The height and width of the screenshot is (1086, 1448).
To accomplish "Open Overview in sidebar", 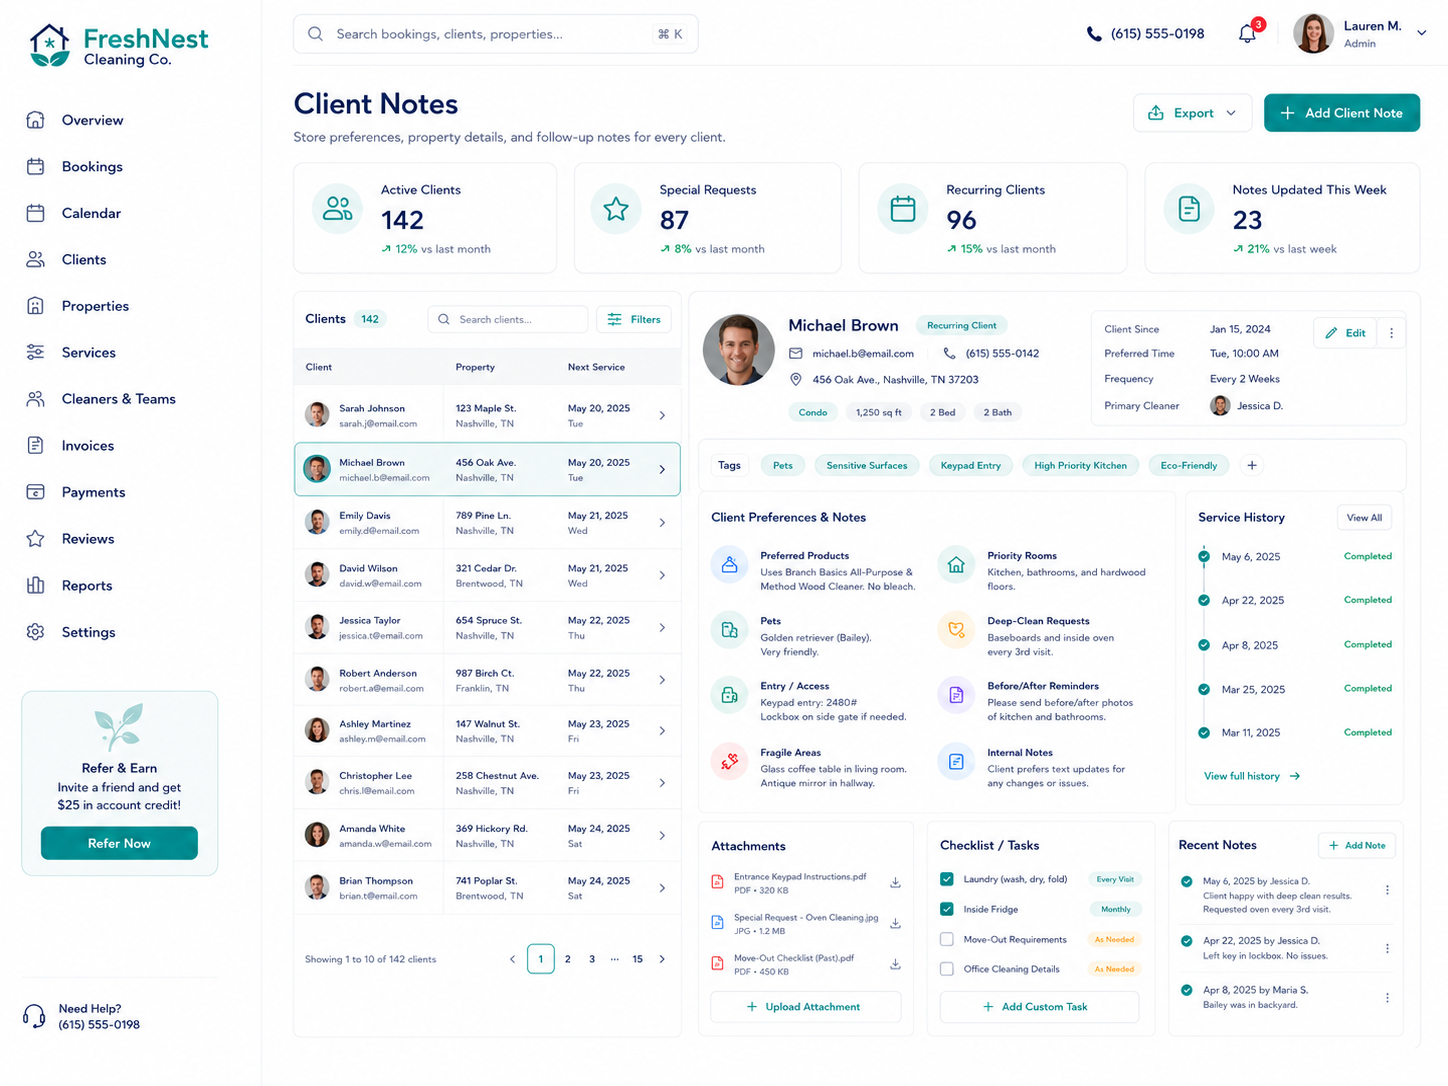I will click(x=92, y=120).
